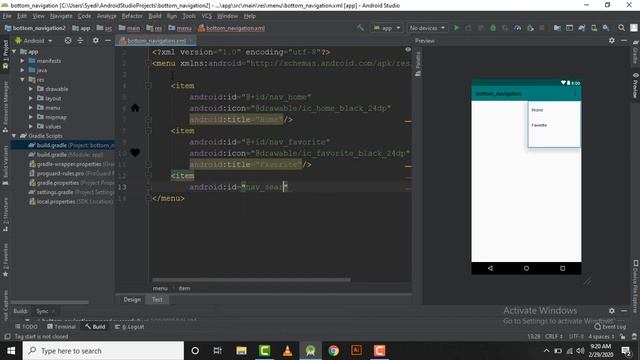Image resolution: width=640 pixels, height=360 pixels.
Task: Open the SDK Manager icon
Action: [606, 28]
